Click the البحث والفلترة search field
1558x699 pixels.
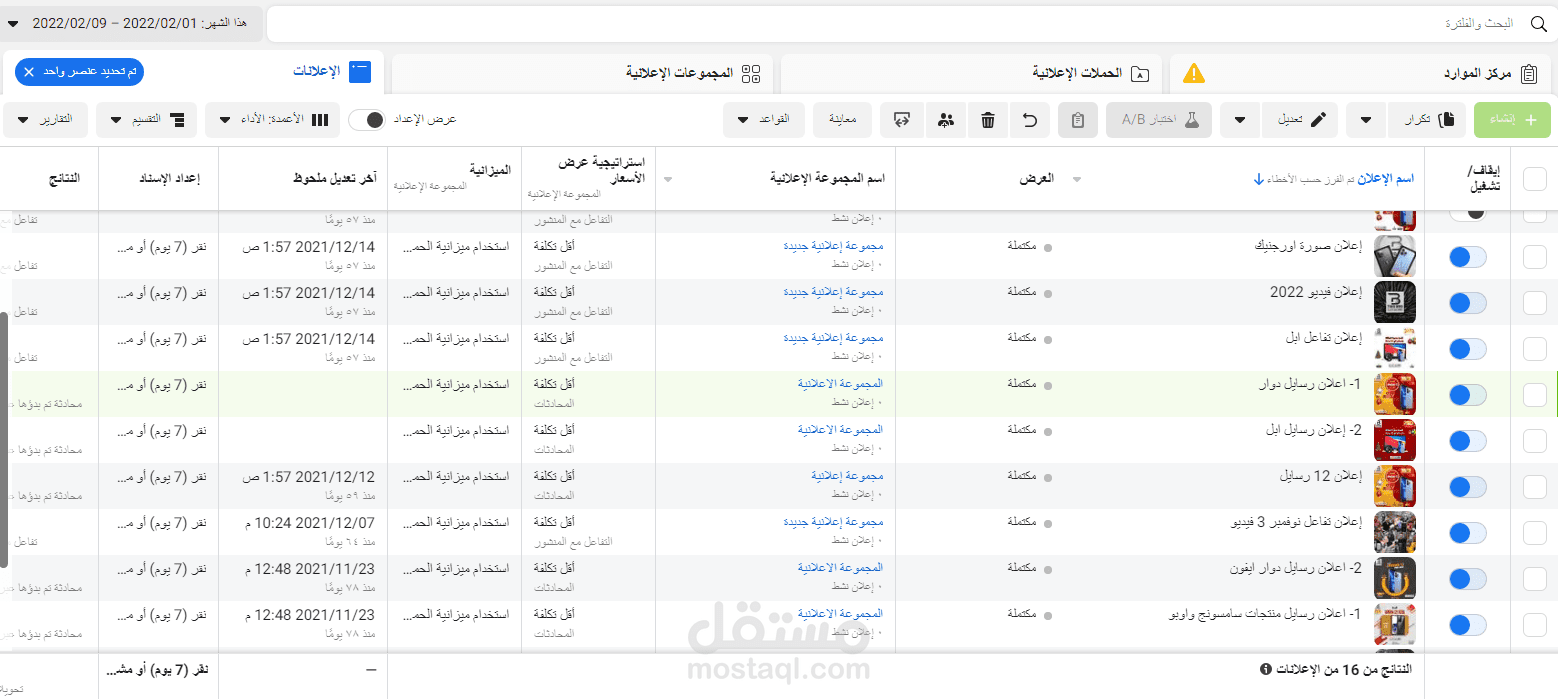(x=1480, y=22)
